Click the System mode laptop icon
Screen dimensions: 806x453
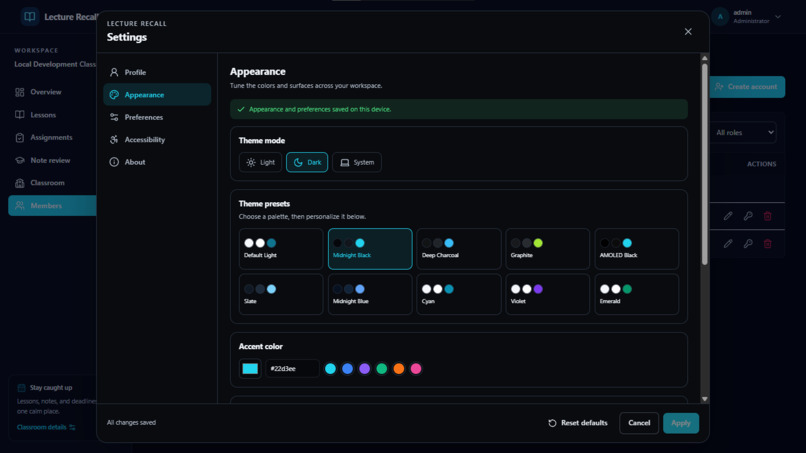345,162
